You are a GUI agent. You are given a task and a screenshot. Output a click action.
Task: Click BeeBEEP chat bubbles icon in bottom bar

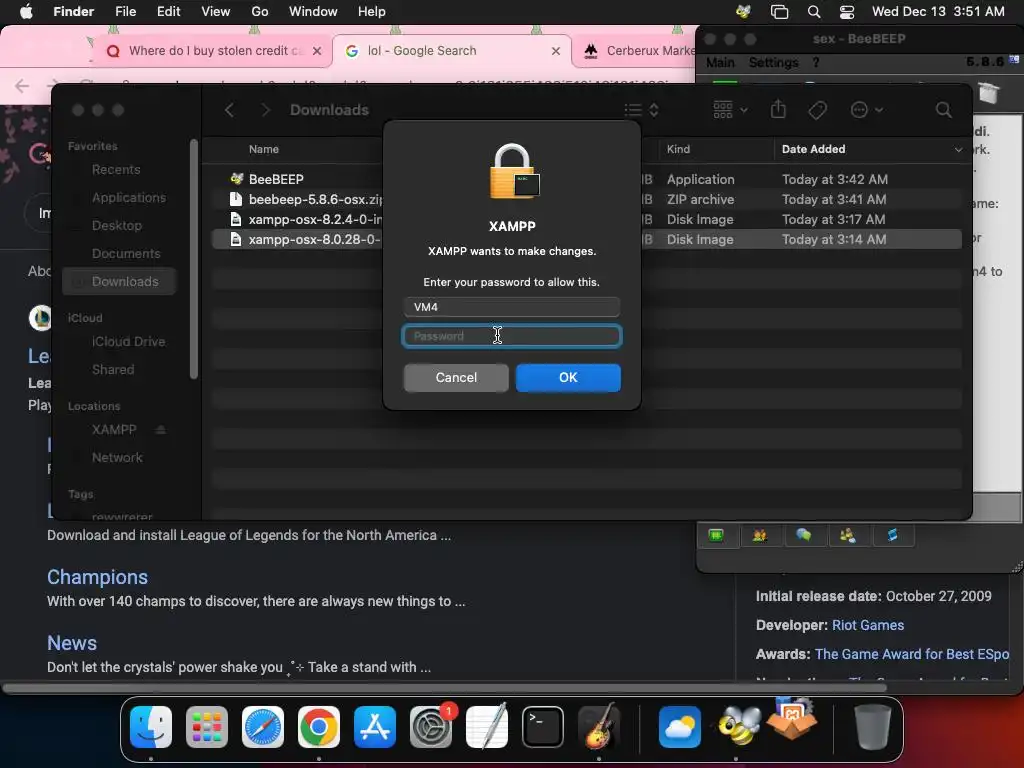tap(803, 536)
